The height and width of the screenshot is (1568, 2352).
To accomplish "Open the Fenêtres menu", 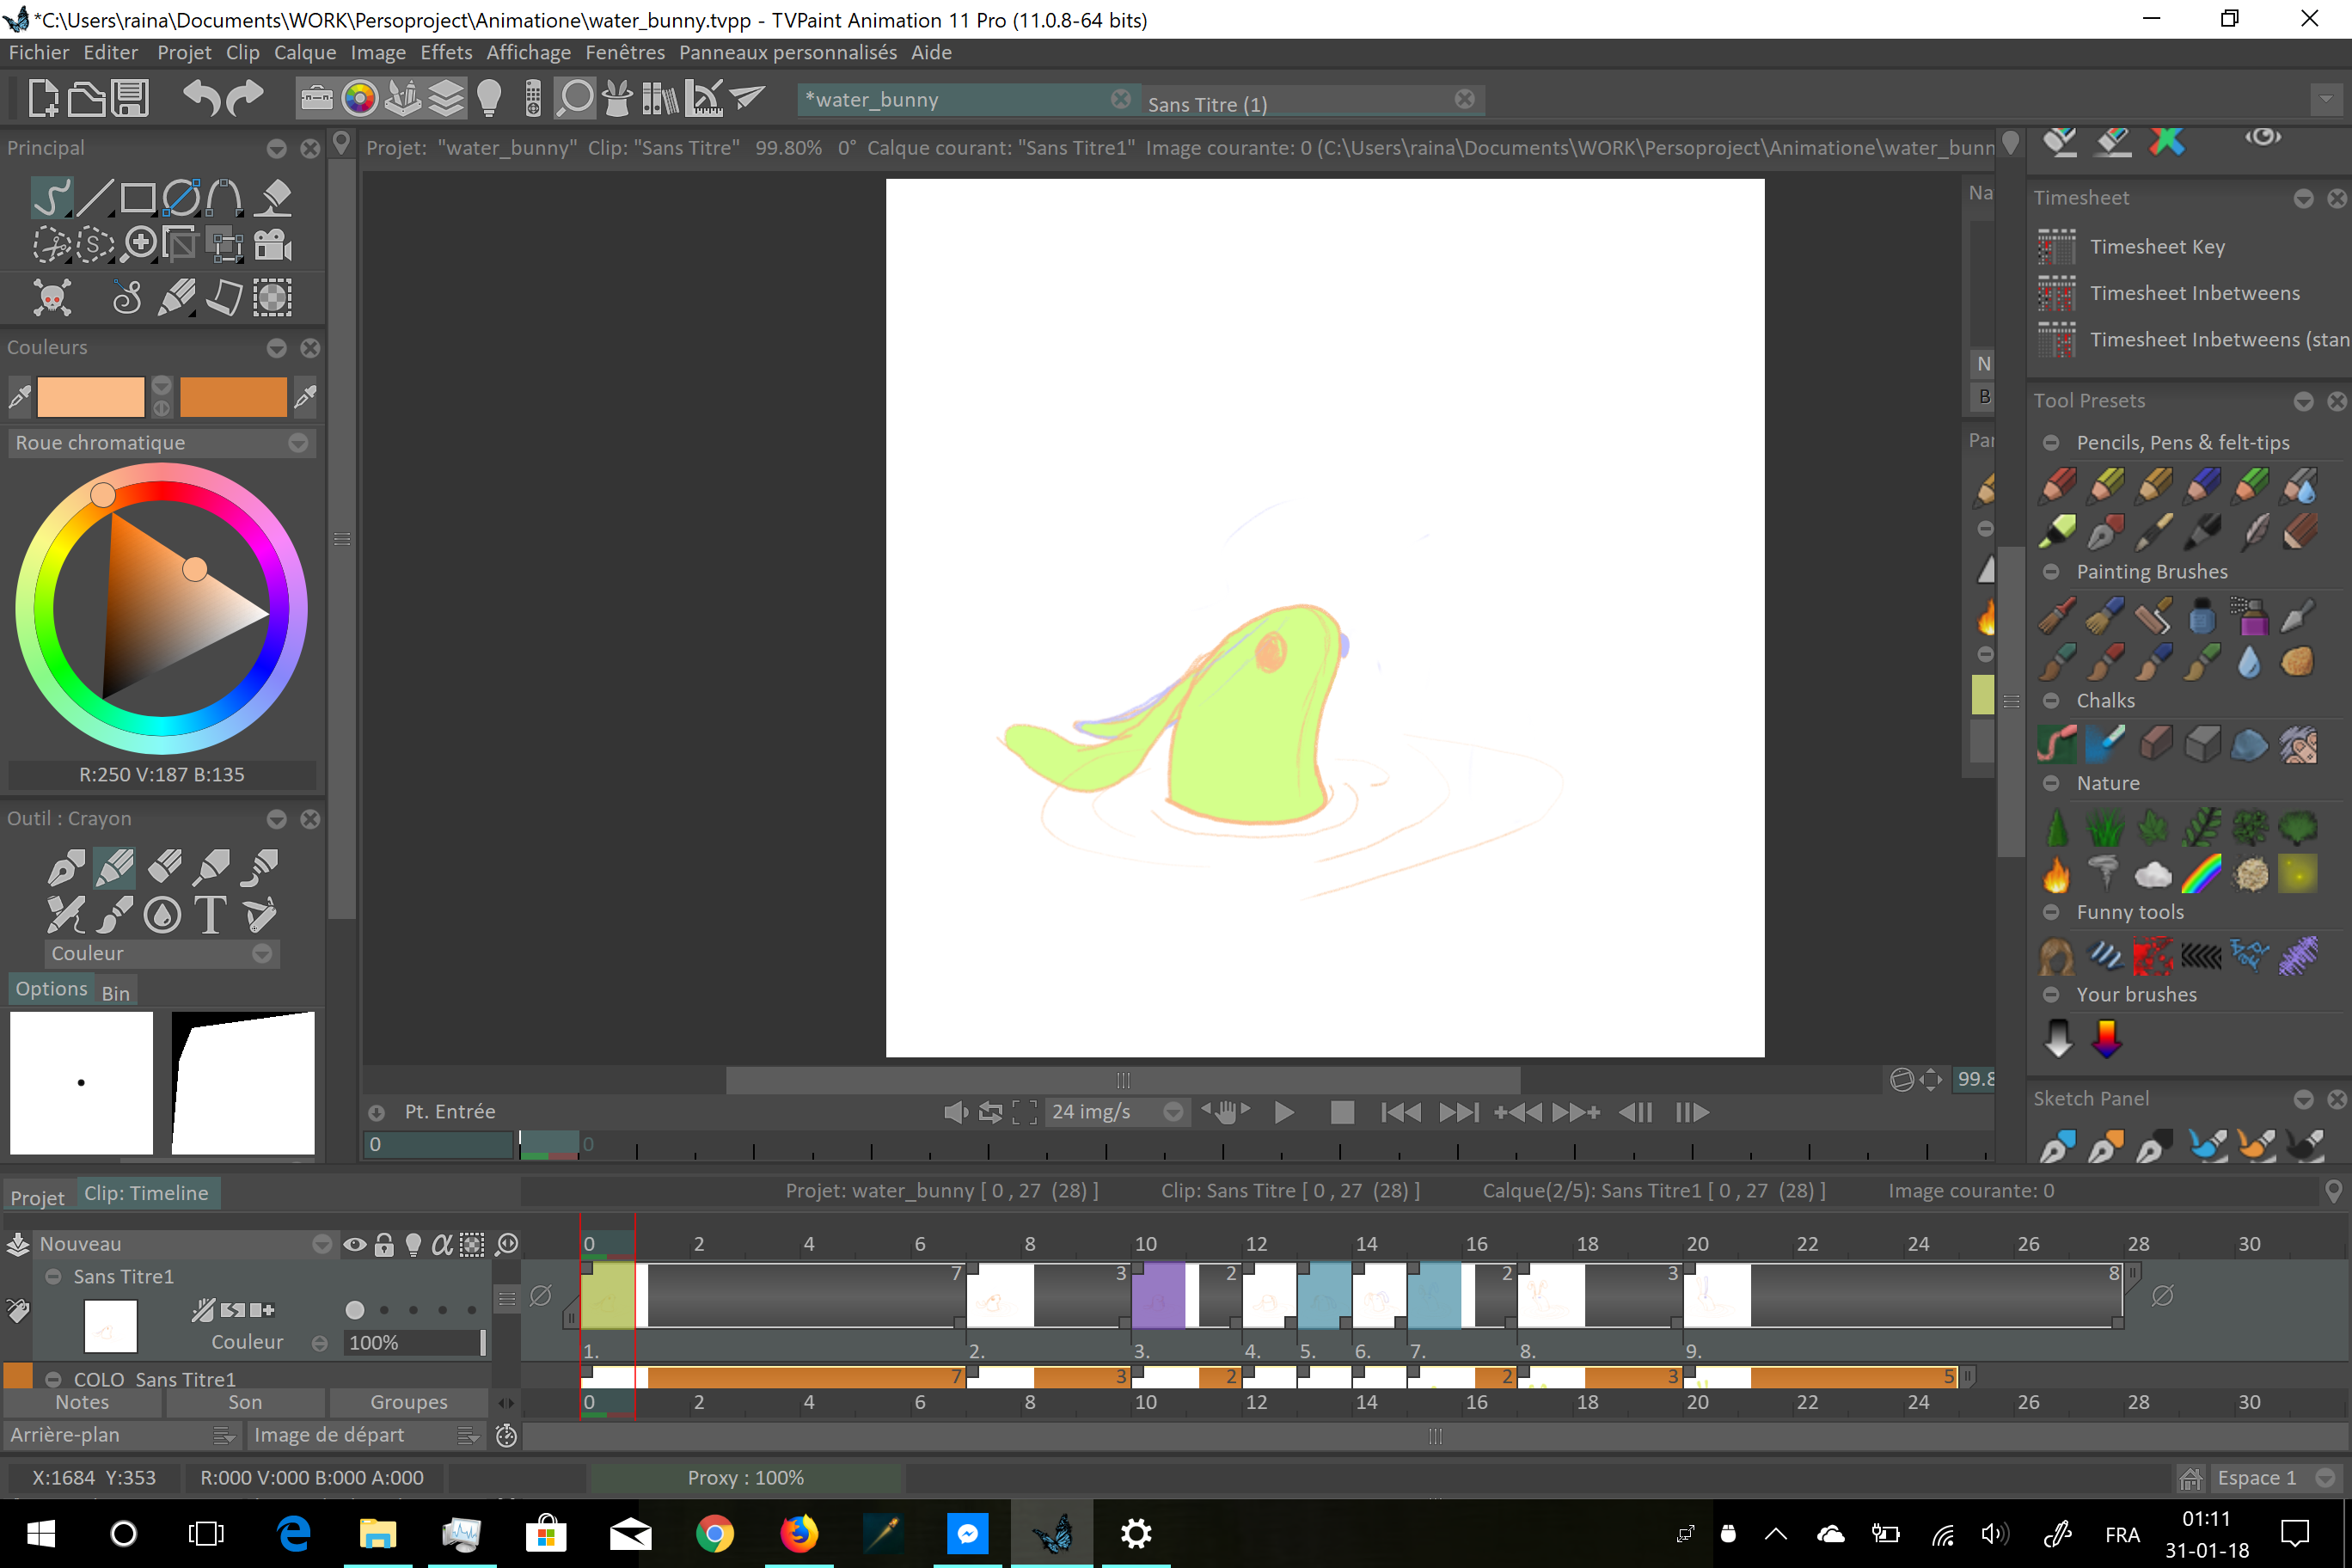I will coord(625,52).
